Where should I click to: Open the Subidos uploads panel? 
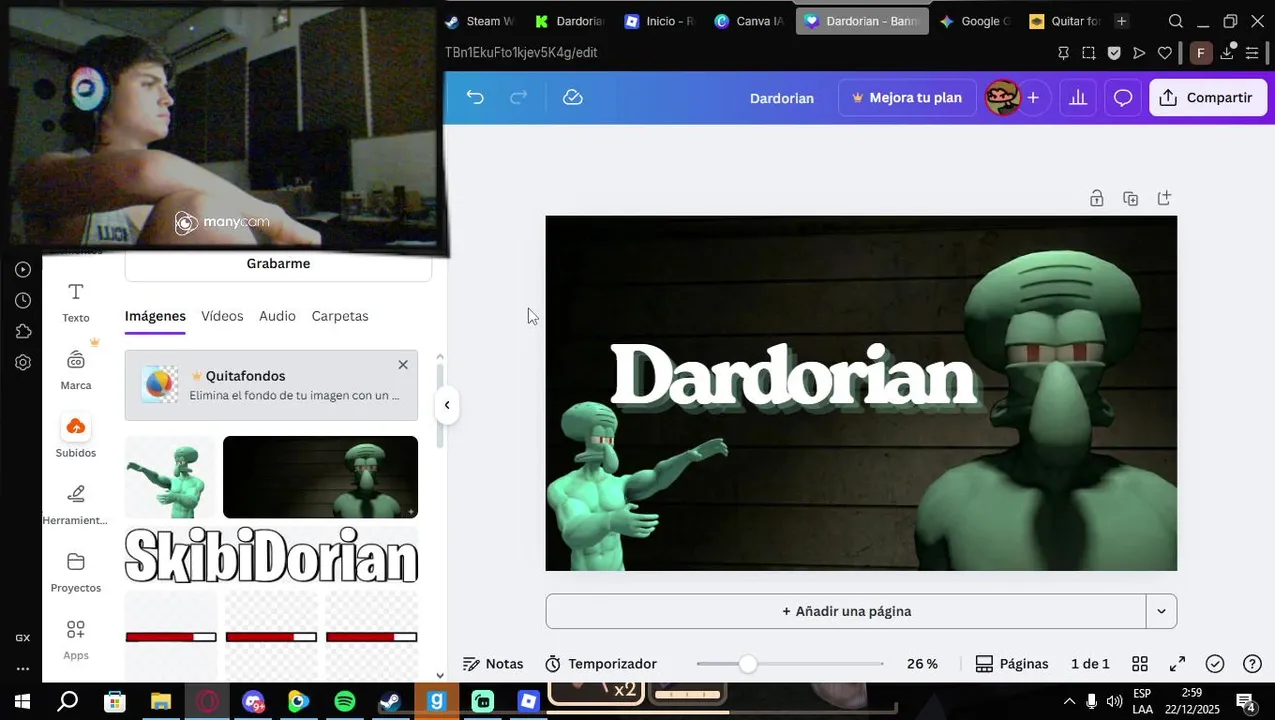76,437
